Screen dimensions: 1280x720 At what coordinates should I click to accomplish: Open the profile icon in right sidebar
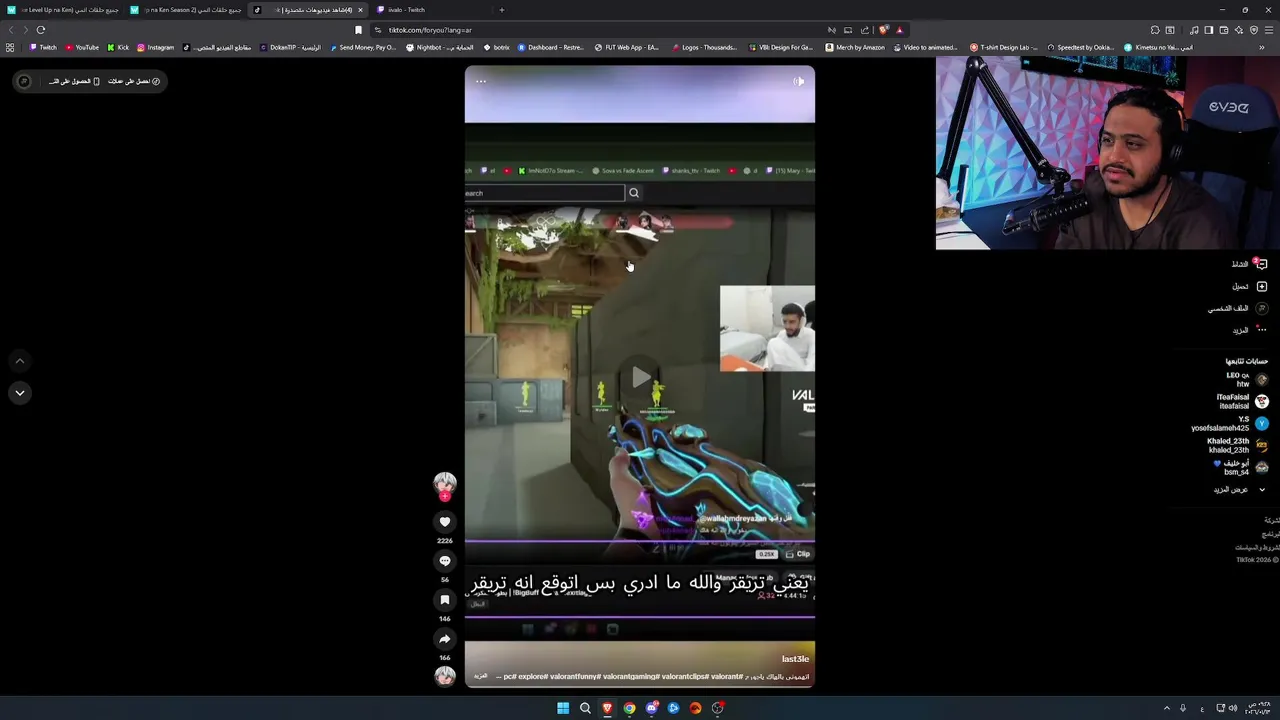(1262, 308)
